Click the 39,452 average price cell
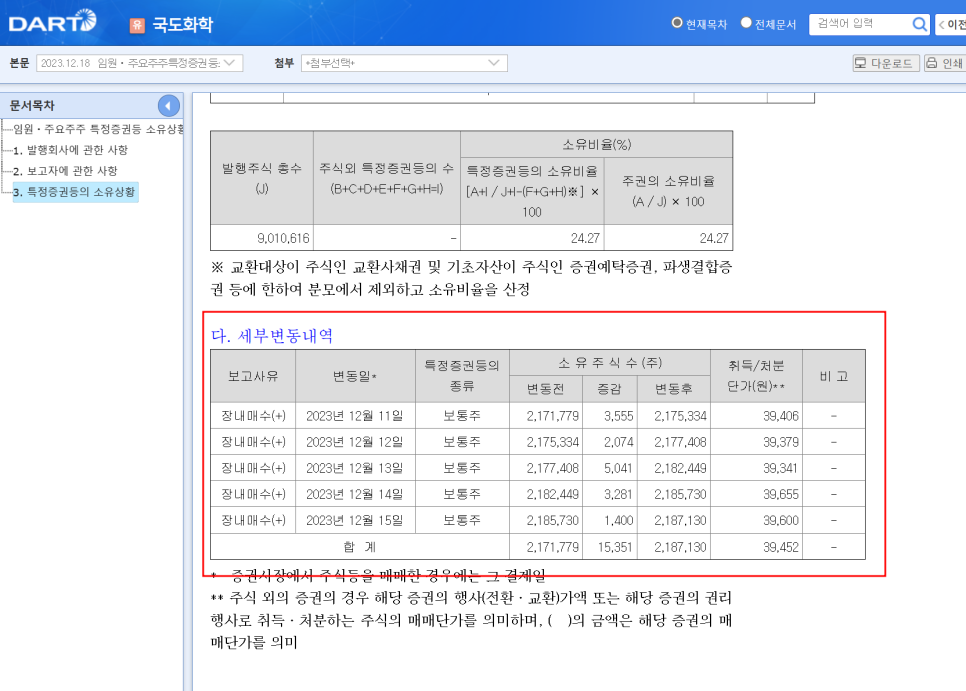 [756, 547]
